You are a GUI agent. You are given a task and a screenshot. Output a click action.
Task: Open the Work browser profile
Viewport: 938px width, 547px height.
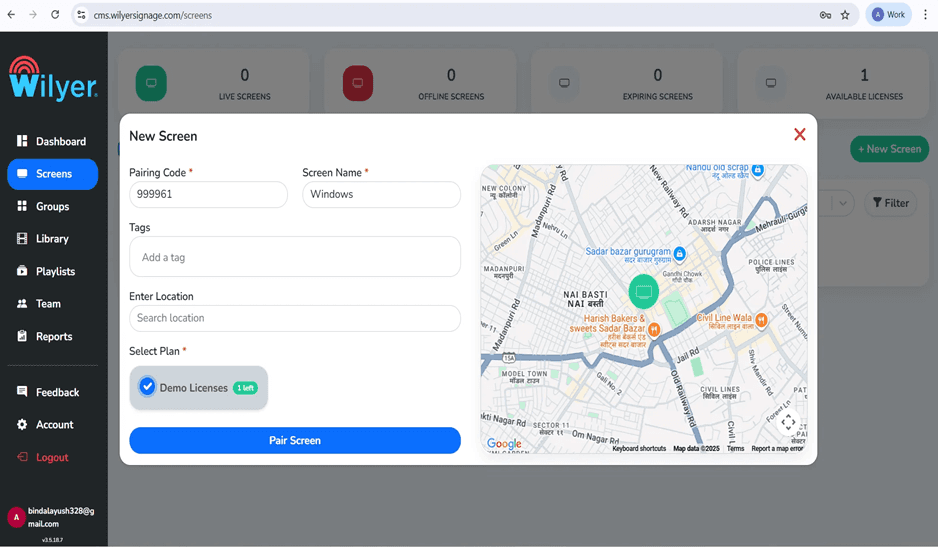coord(888,15)
